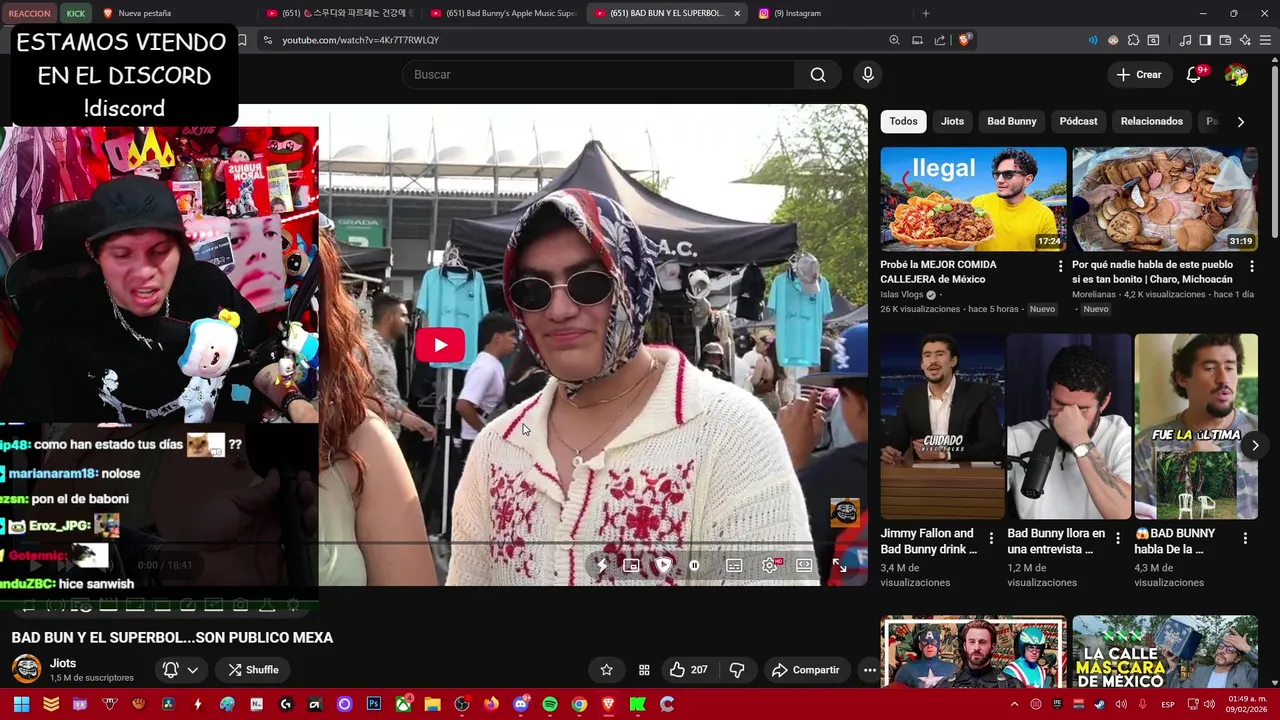The height and width of the screenshot is (720, 1280).
Task: Click the grid icon left of likes
Action: pos(644,670)
